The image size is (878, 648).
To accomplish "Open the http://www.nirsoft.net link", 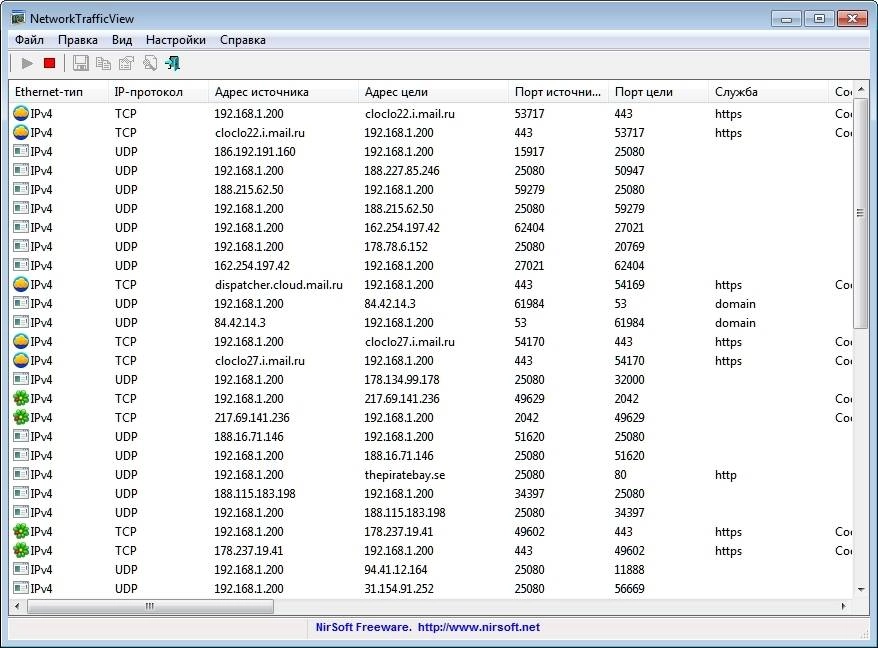I will (x=479, y=627).
